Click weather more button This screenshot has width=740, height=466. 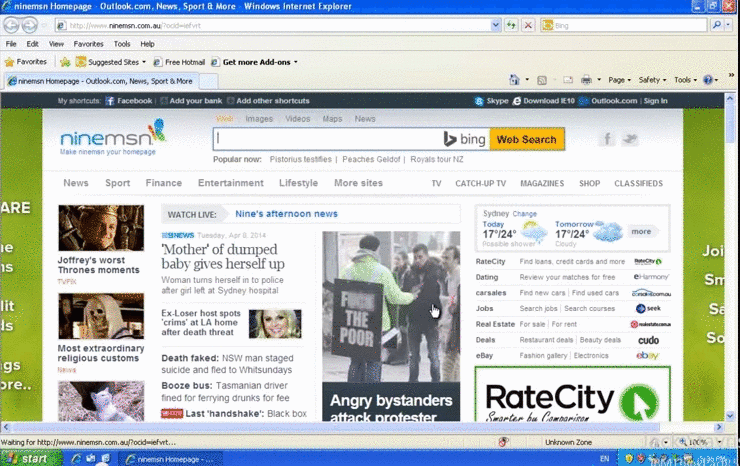641,231
